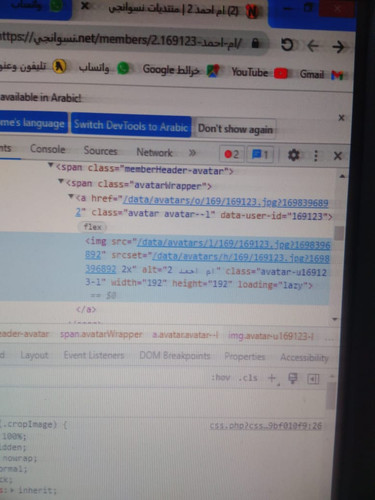The image size is (375, 500).
Task: Open css.php?css..9bf010f9:26 source link
Action: (265, 426)
